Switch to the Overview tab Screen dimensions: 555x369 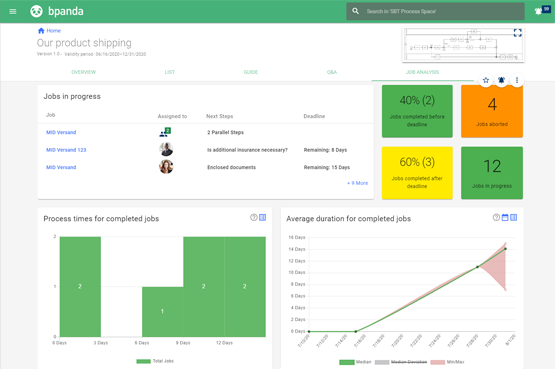pos(84,72)
